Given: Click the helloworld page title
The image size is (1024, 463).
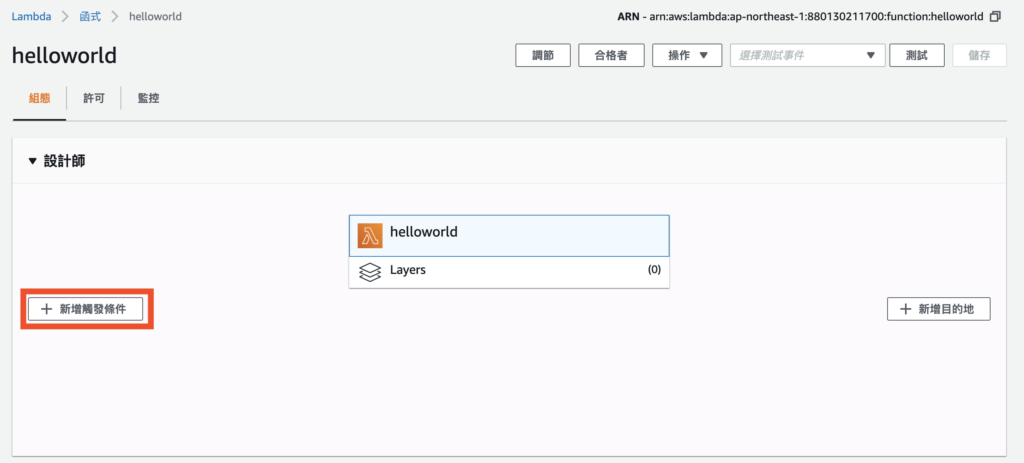Looking at the screenshot, I should click(x=64, y=56).
